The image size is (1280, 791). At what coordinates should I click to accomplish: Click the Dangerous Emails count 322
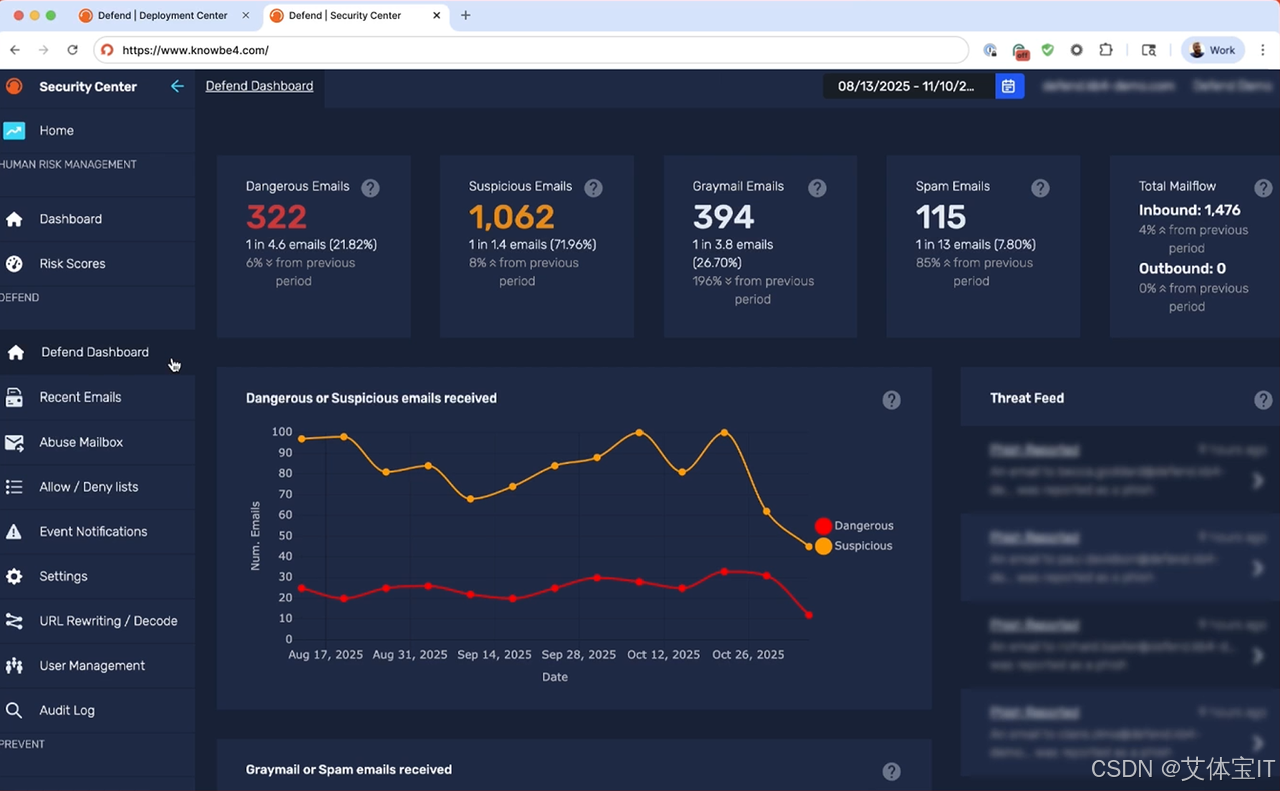(276, 217)
